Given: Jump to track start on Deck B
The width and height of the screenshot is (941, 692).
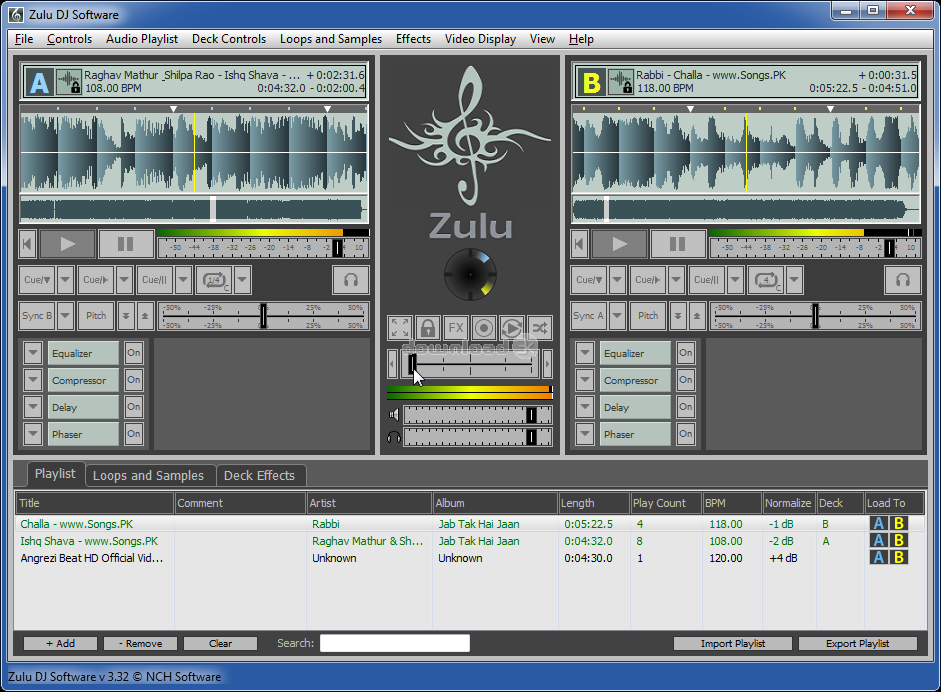Looking at the screenshot, I should [579, 243].
